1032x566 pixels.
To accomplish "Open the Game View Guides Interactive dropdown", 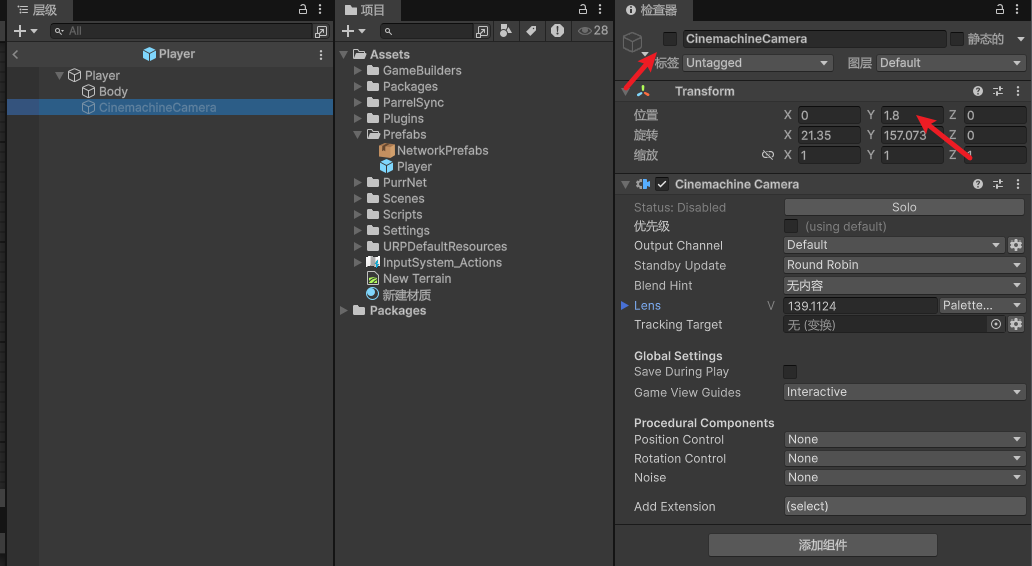I will pos(905,392).
